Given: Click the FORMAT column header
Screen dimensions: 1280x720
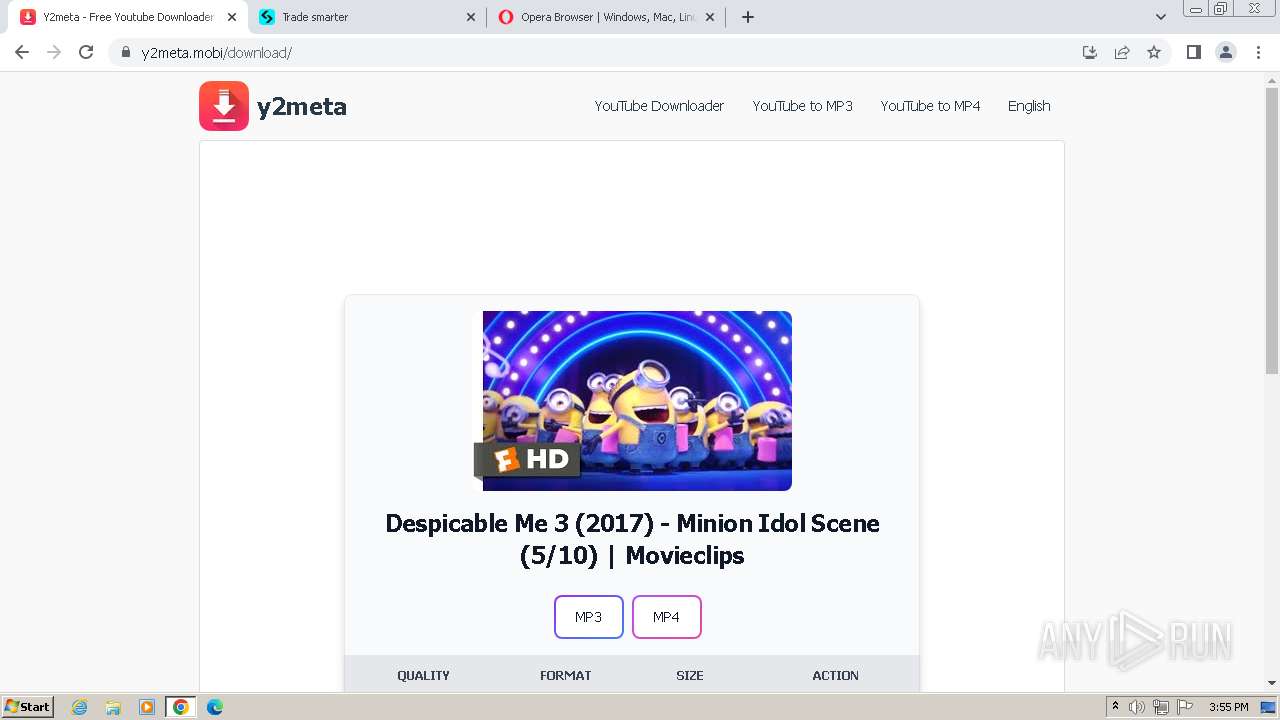Looking at the screenshot, I should 566,676.
